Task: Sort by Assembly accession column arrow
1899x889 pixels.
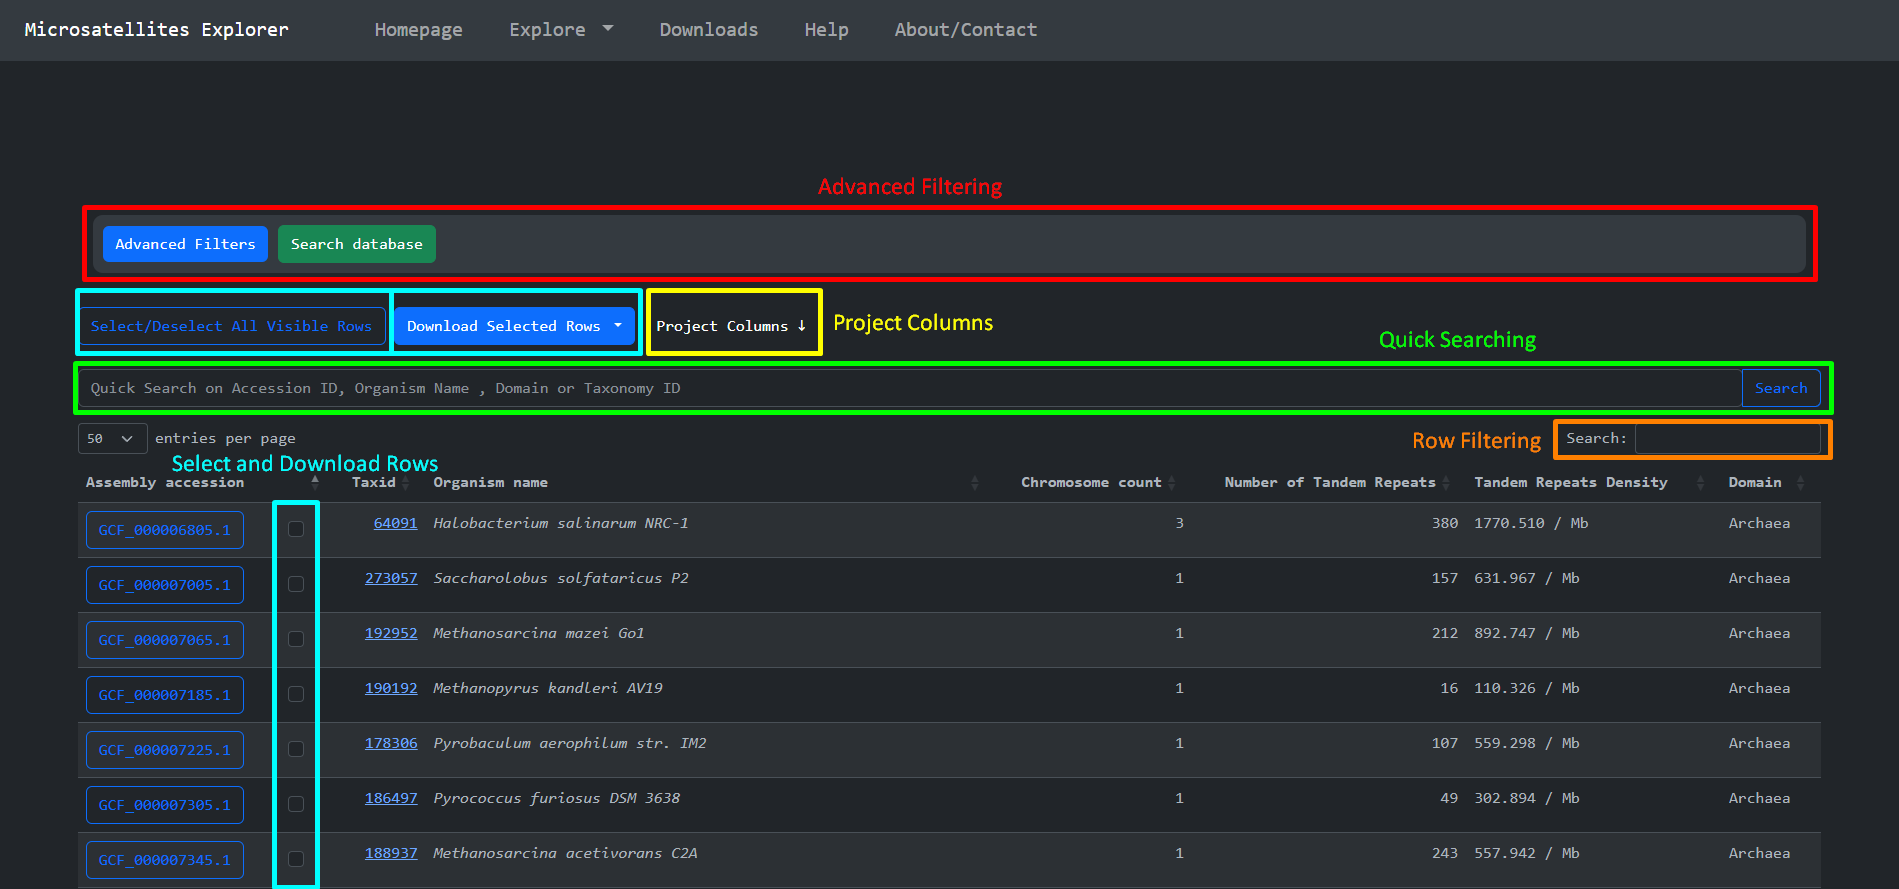Action: 315,482
